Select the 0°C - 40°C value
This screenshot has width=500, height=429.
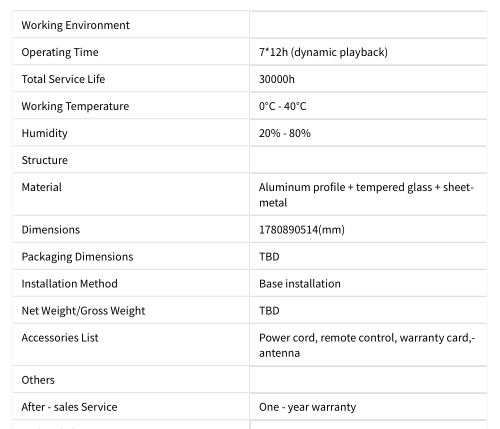click(283, 106)
